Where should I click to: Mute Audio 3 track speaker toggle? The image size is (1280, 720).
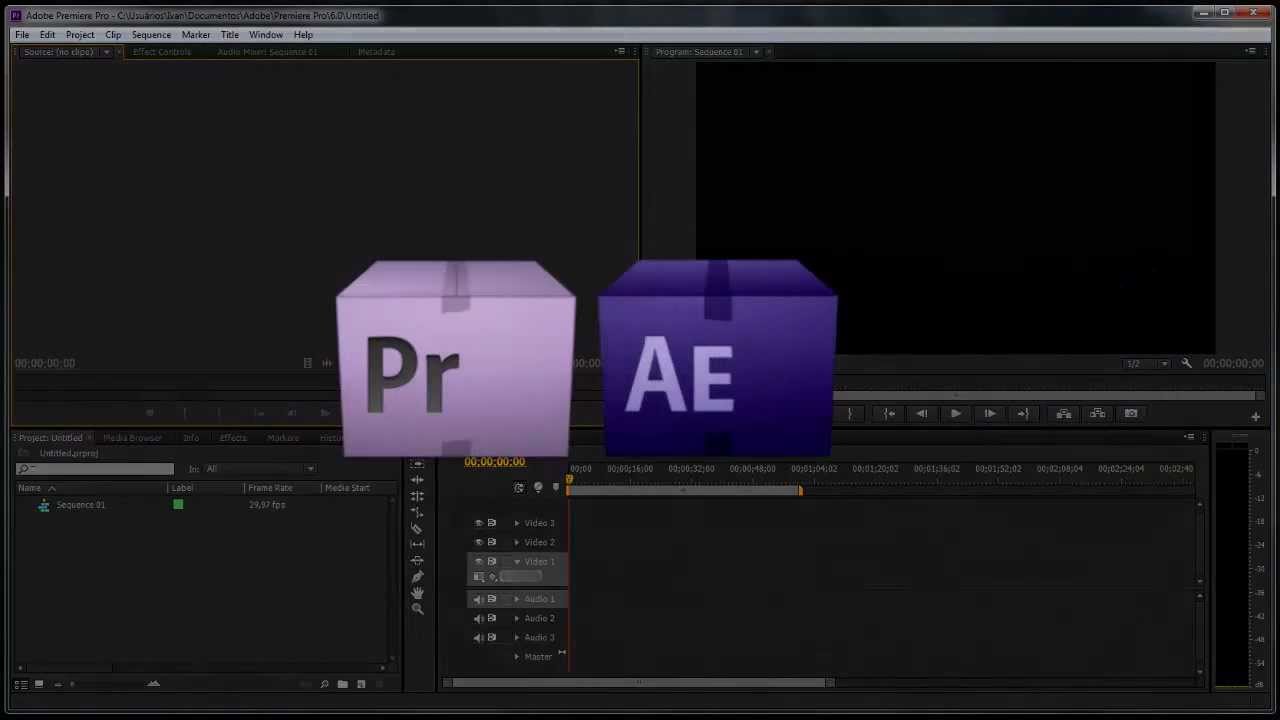click(x=478, y=637)
